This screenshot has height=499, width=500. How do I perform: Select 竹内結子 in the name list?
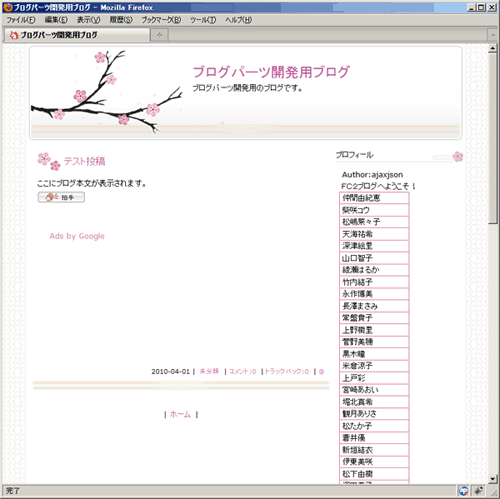click(374, 282)
